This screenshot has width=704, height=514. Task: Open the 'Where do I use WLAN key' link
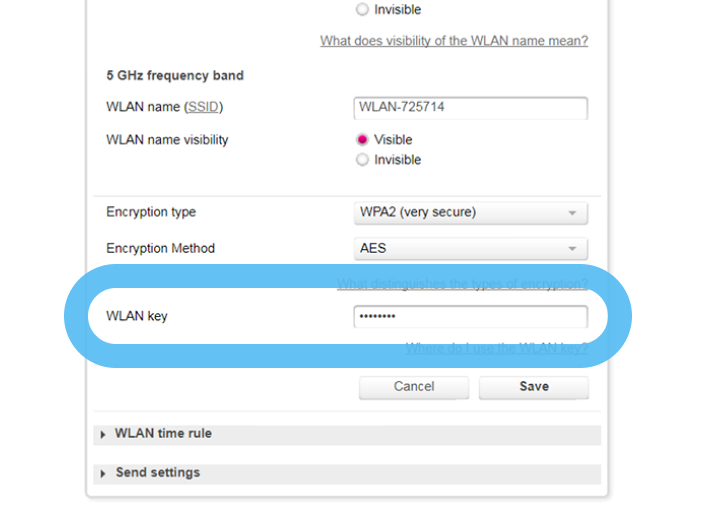point(496,348)
